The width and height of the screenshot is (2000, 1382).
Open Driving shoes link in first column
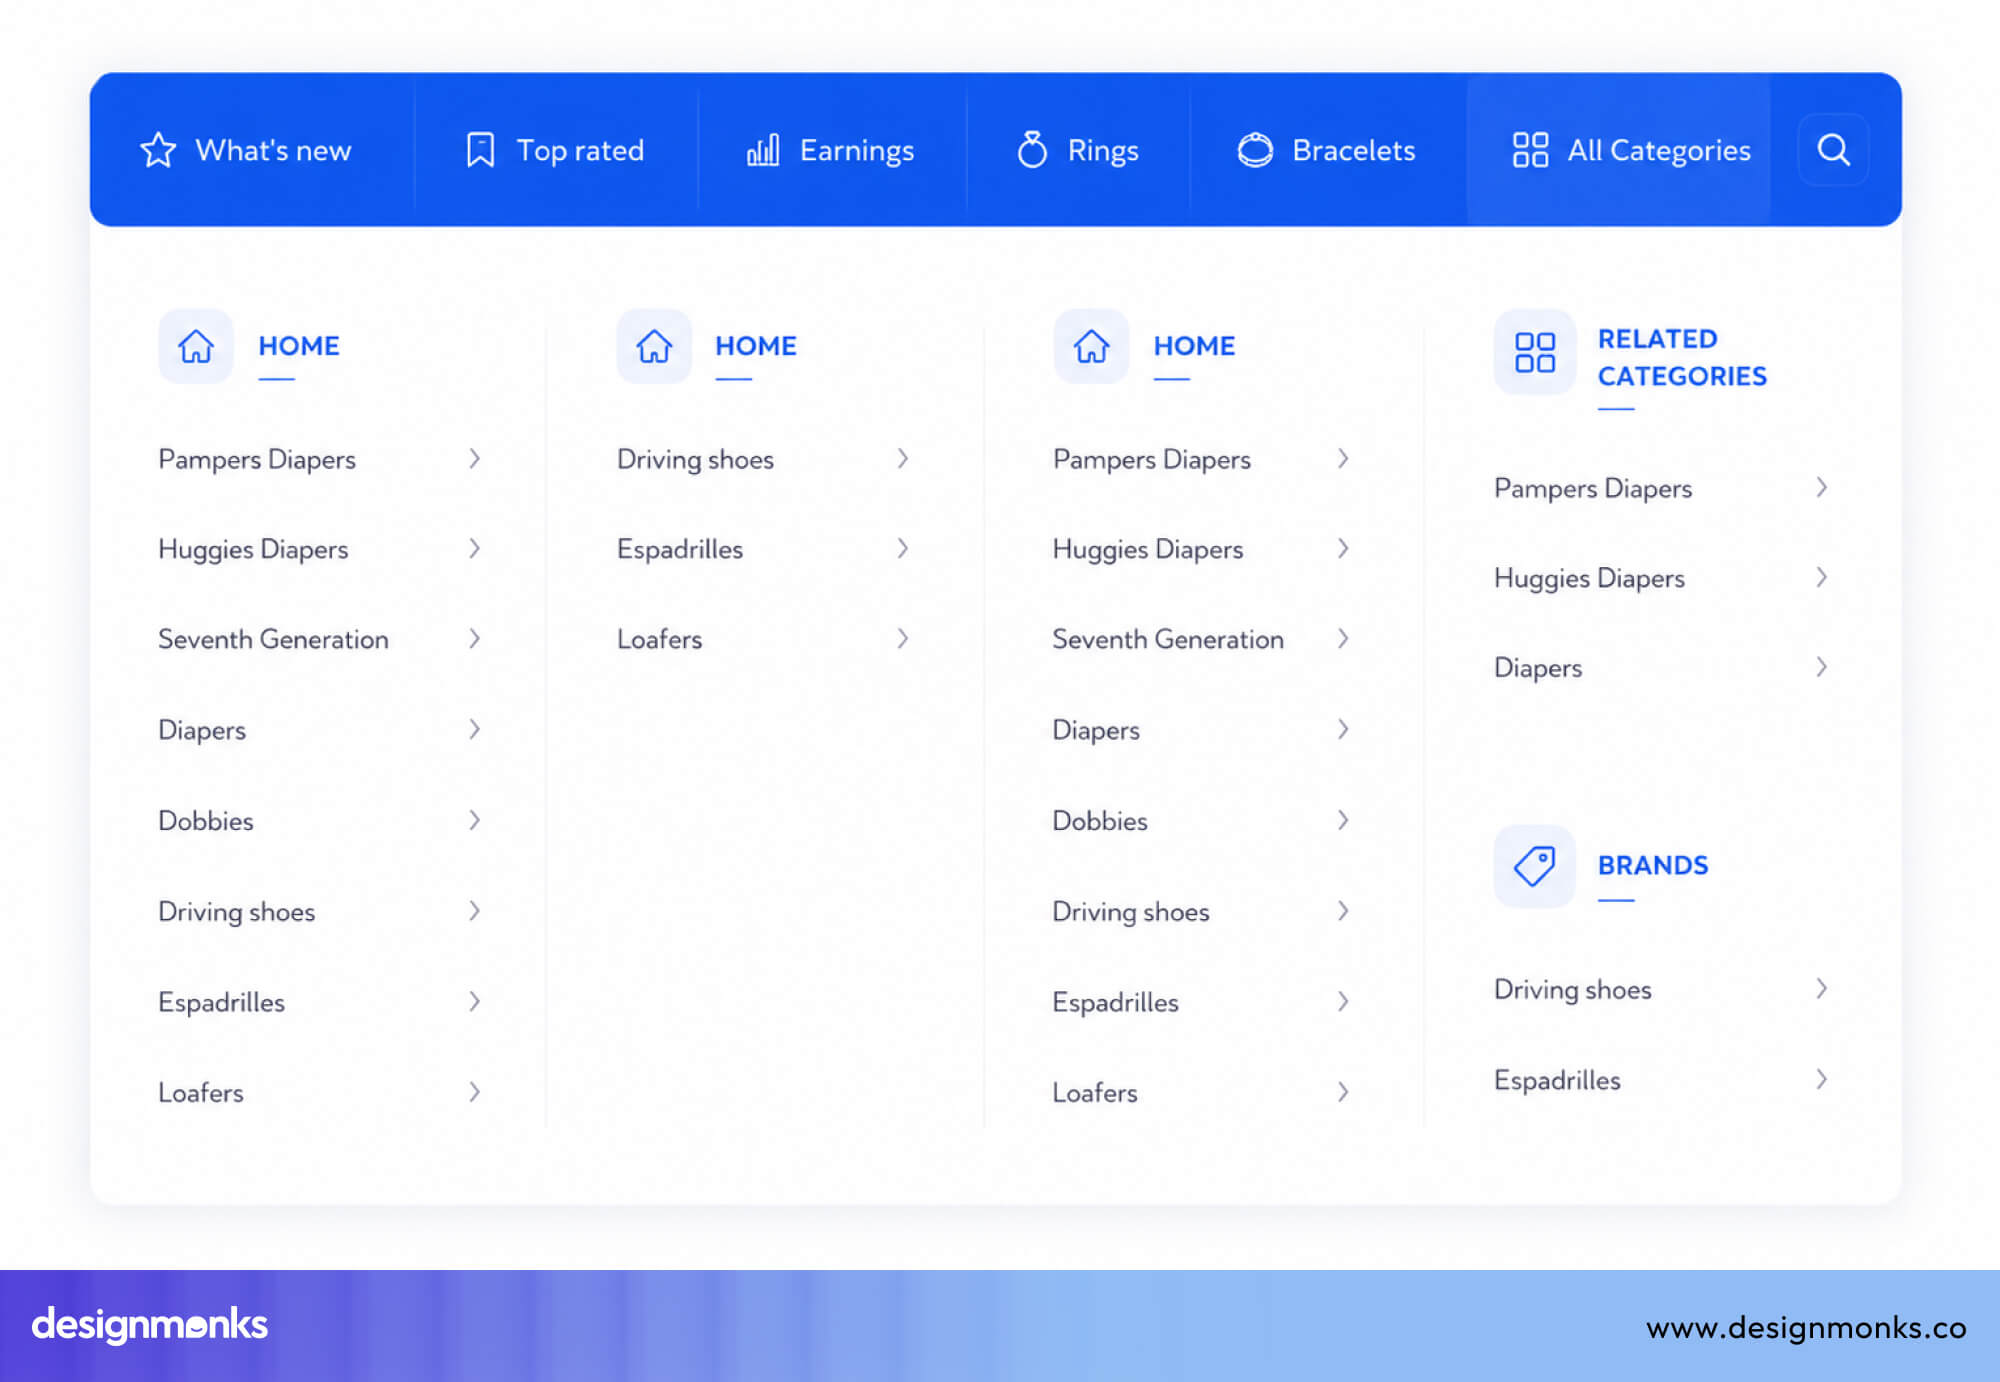point(237,912)
